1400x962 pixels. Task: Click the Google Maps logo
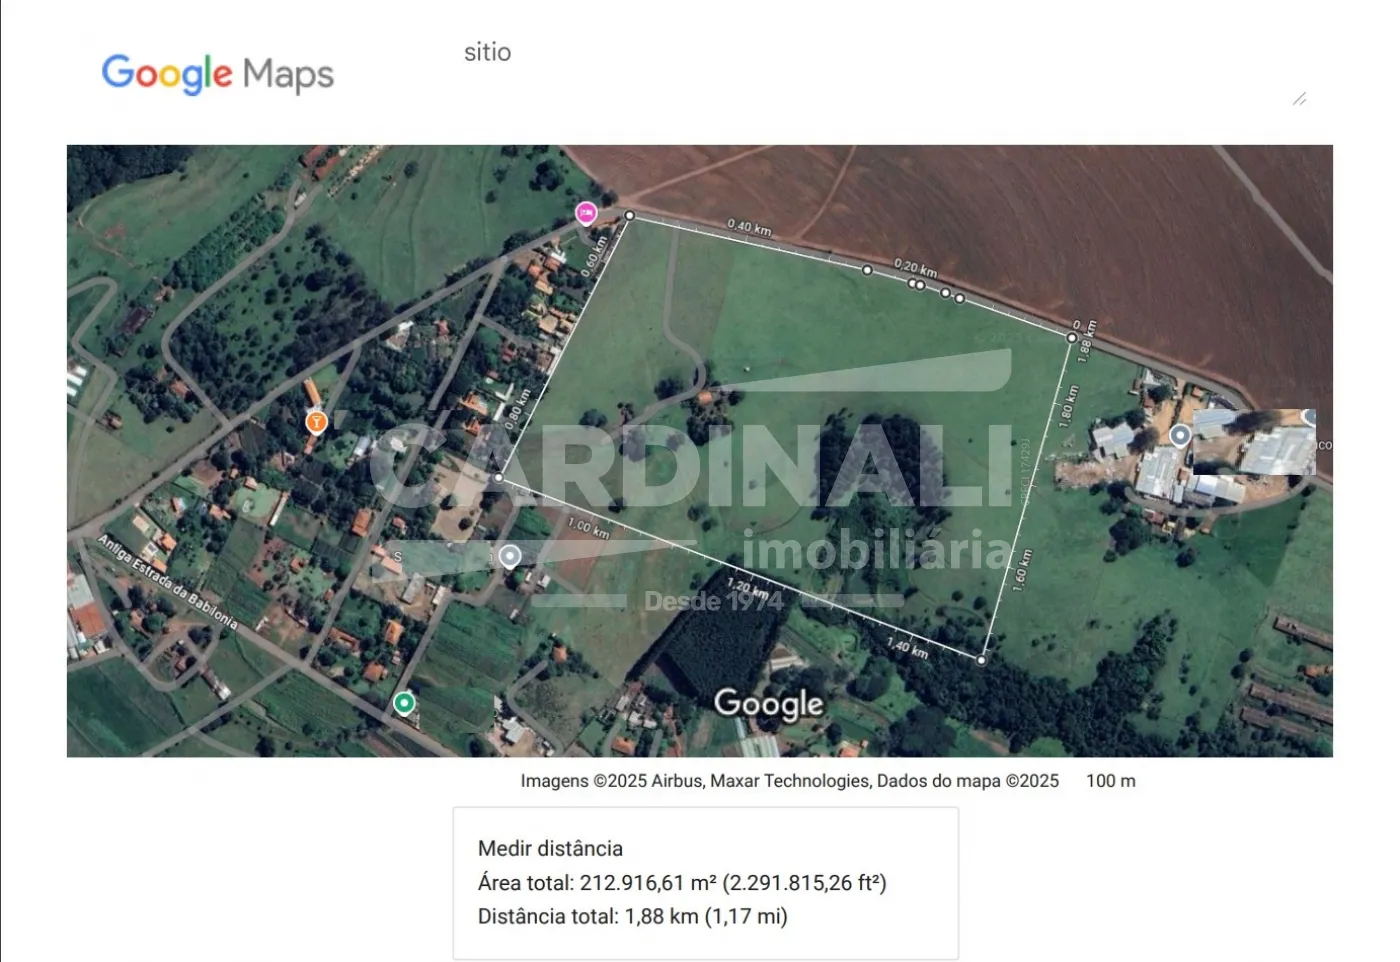coord(218,74)
